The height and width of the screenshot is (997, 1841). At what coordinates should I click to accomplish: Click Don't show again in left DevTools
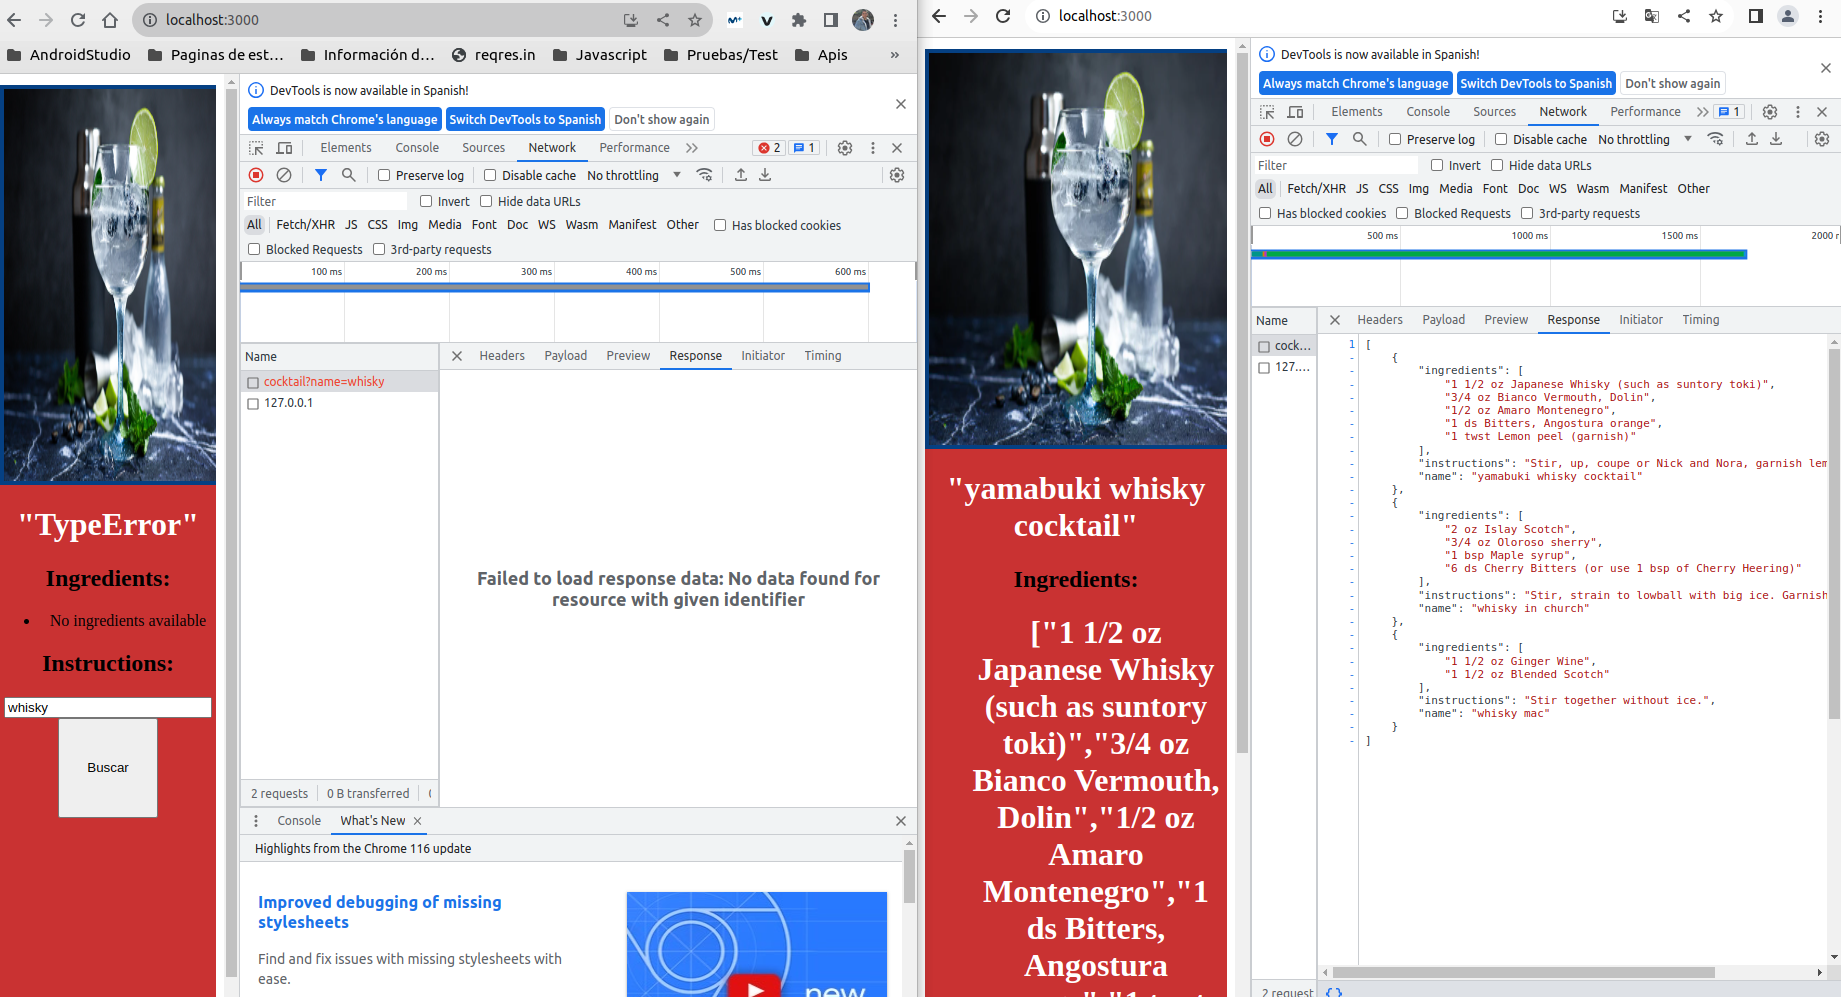(662, 119)
